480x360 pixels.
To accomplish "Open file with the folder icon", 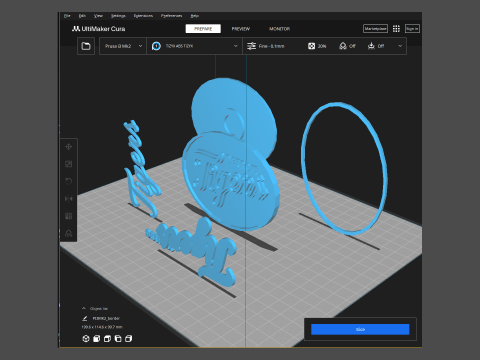I will click(86, 46).
